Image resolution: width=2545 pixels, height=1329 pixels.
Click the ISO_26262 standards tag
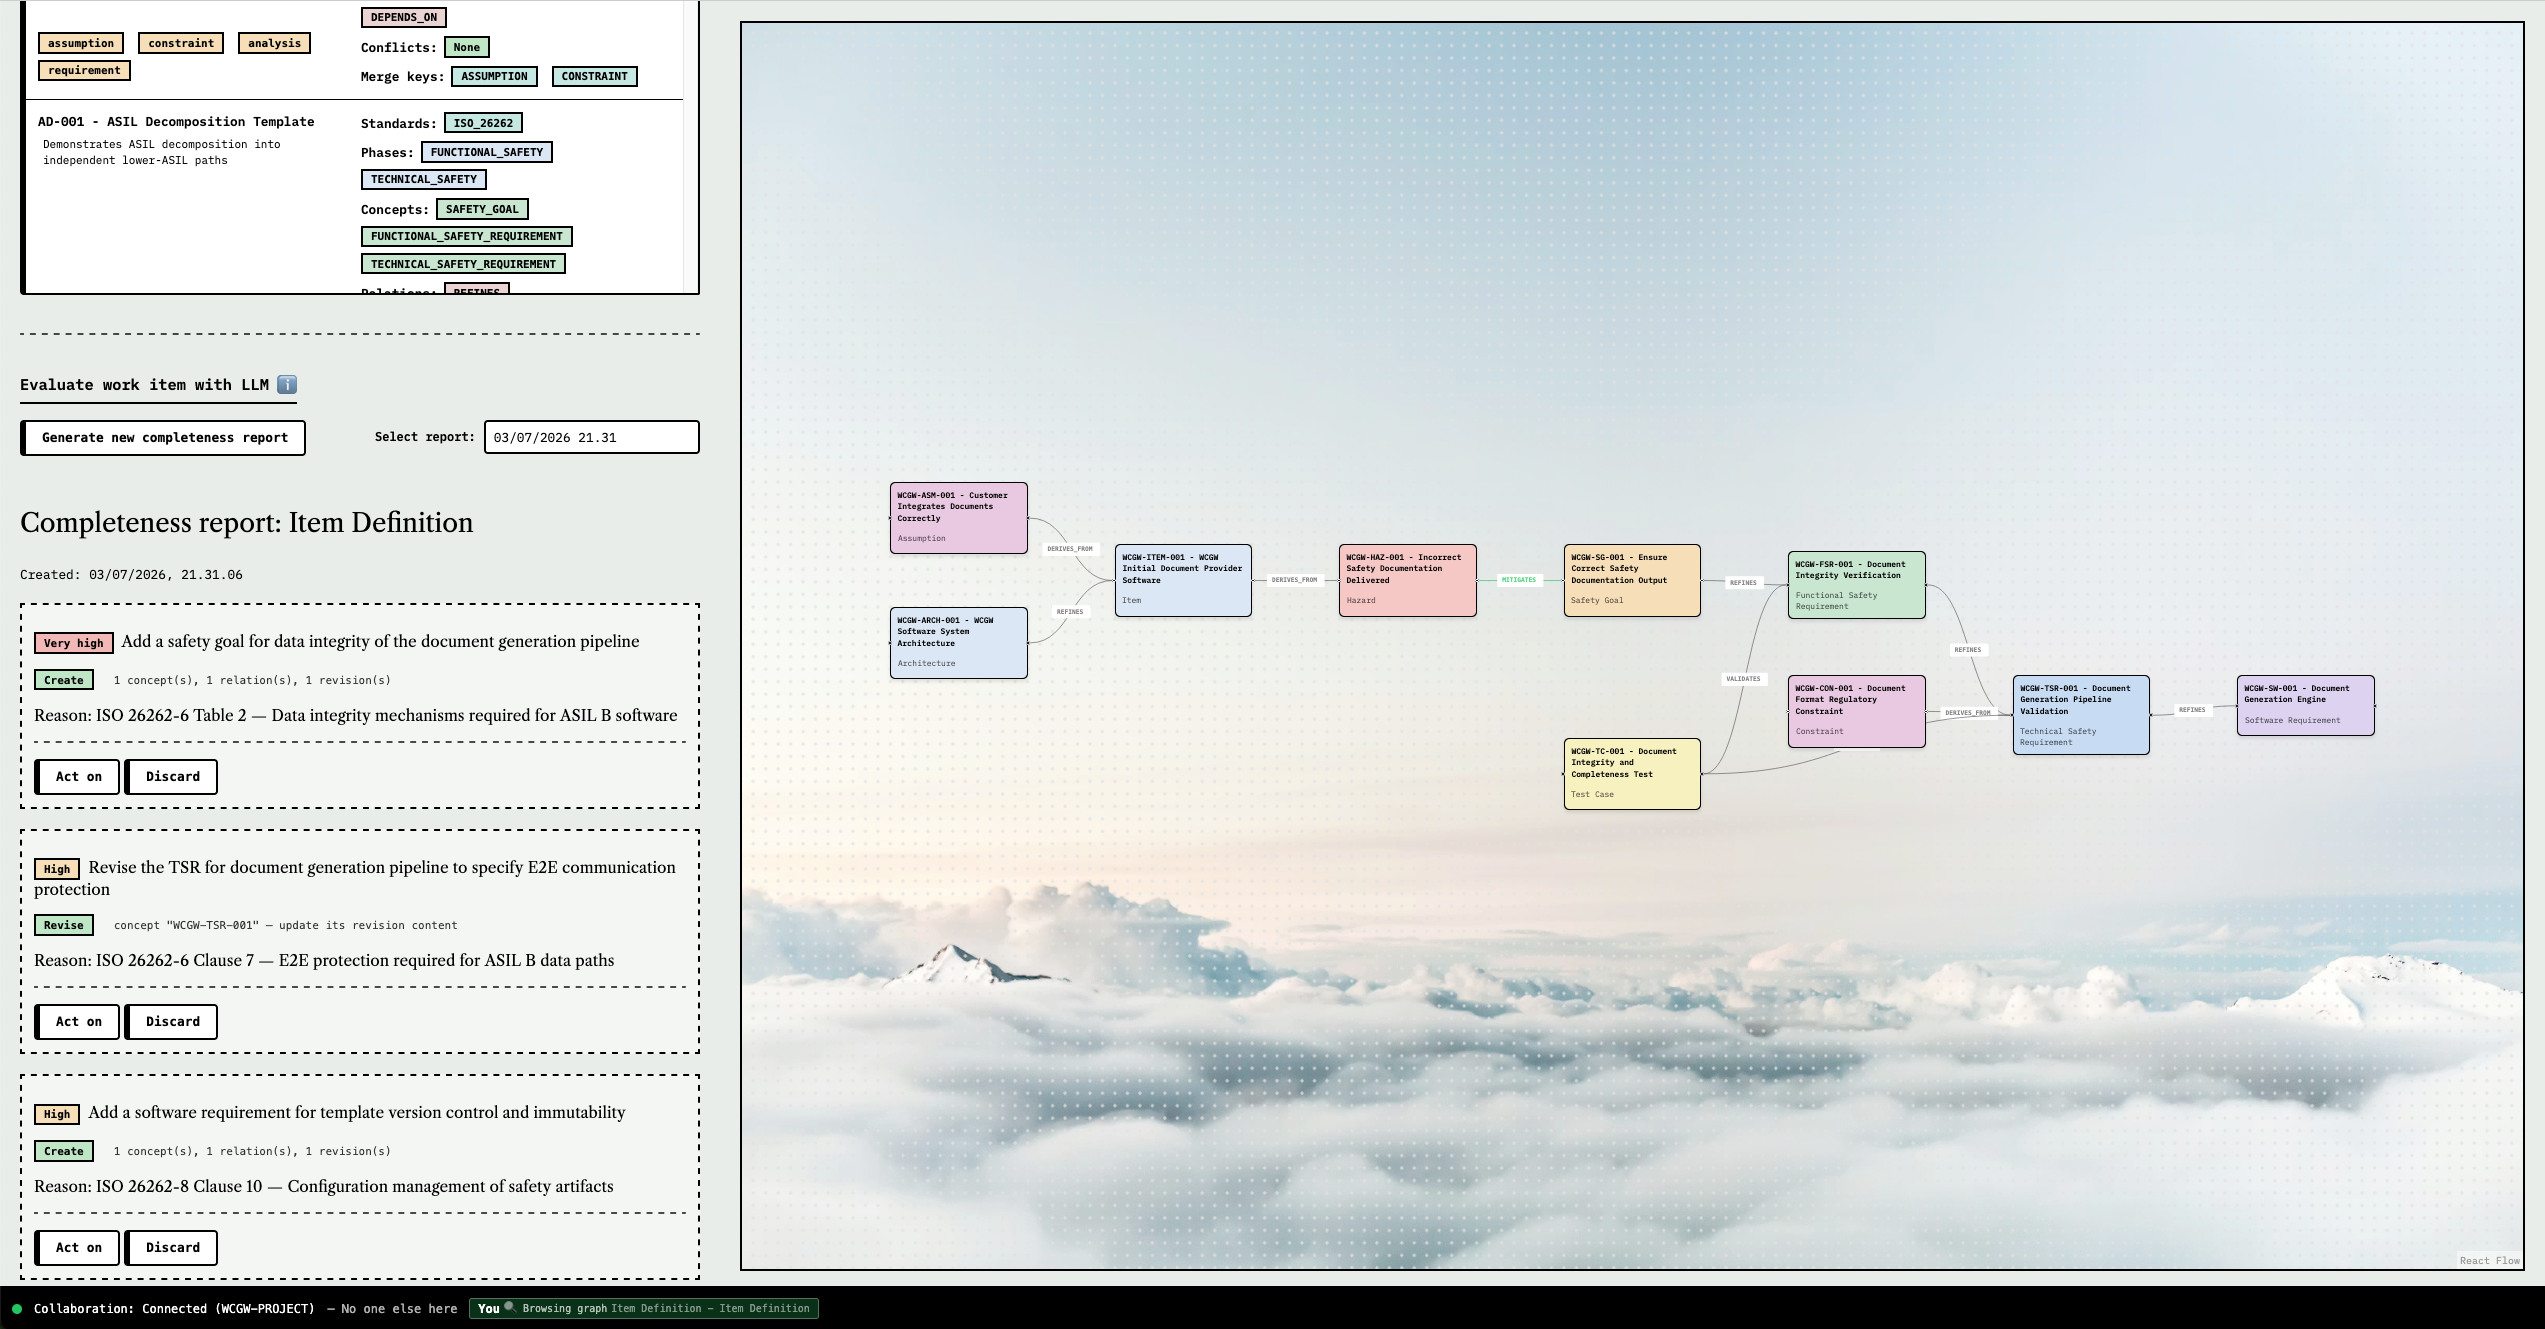coord(483,123)
